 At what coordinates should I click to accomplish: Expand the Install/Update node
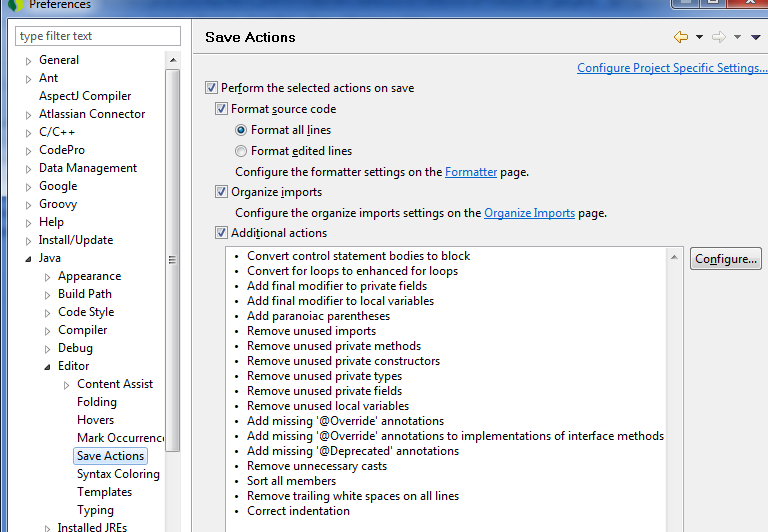pos(28,241)
